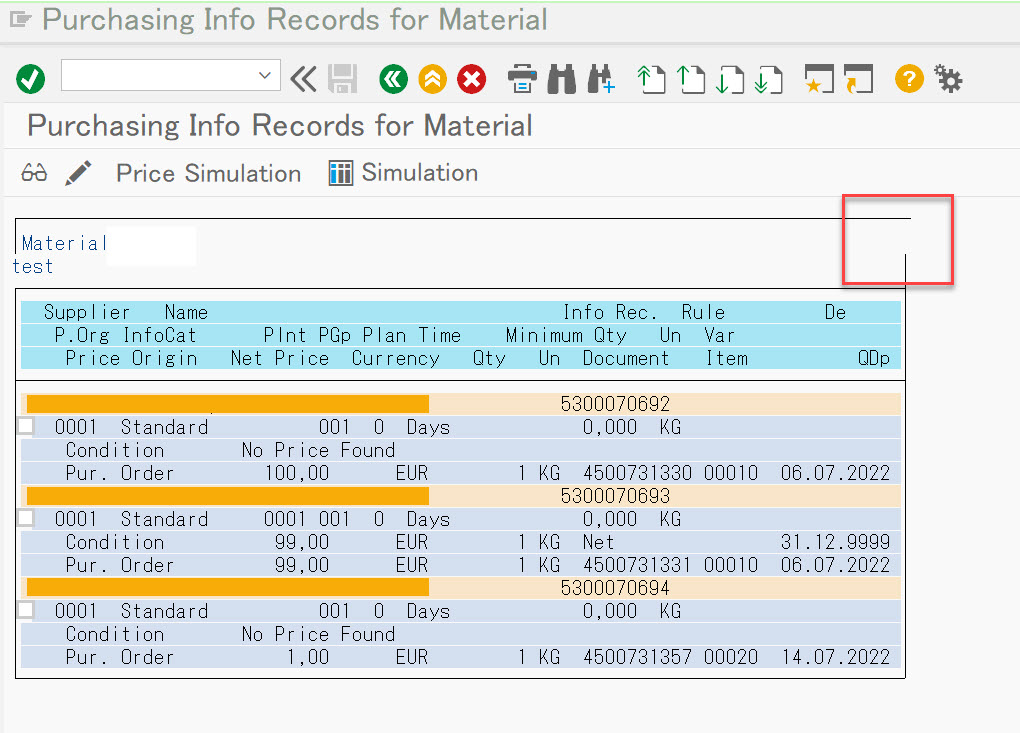This screenshot has width=1020, height=733.
Task: Click the Info Rec. column header
Action: click(x=610, y=312)
